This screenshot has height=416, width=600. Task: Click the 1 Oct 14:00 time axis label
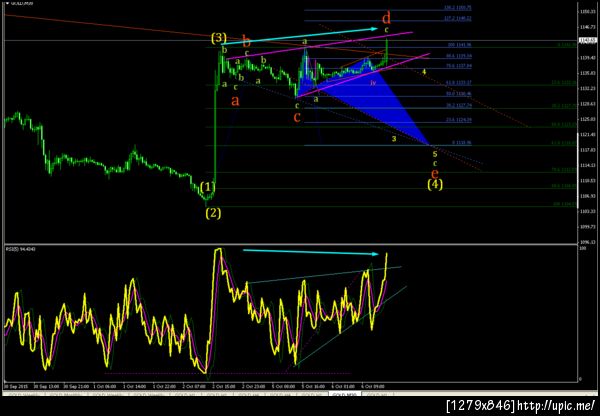tap(134, 386)
